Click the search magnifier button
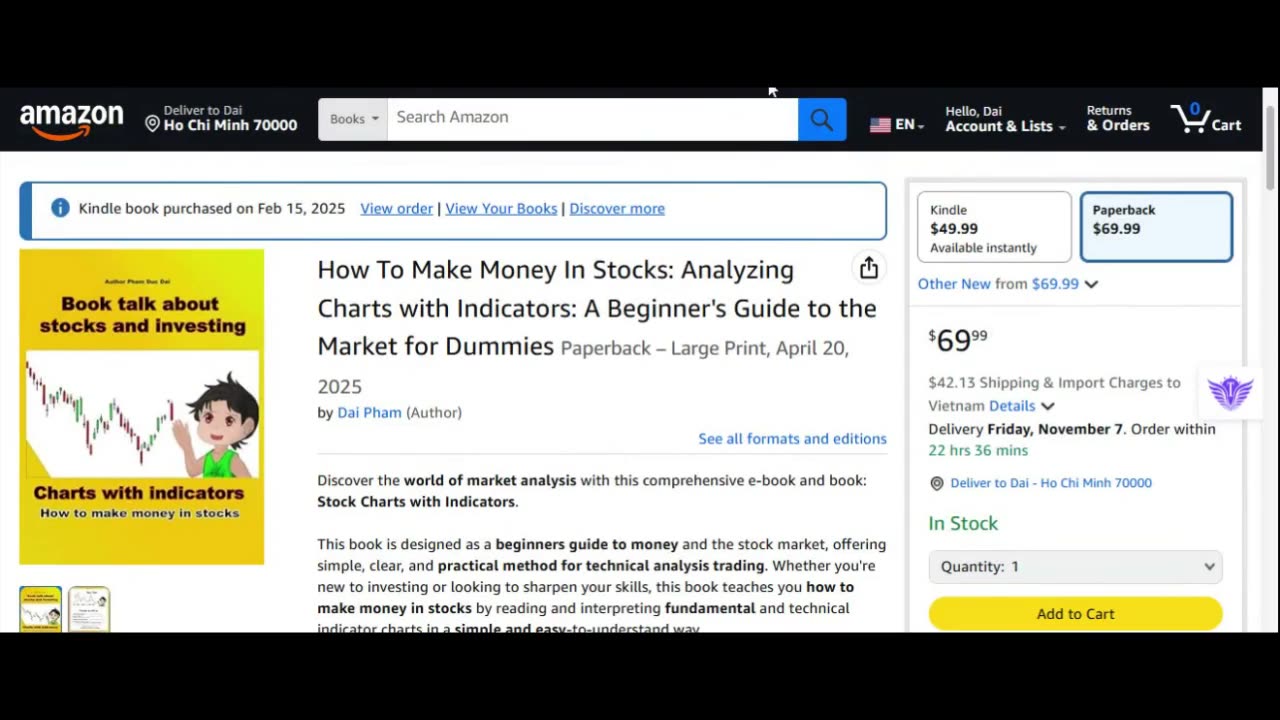This screenshot has width=1280, height=720. pos(822,119)
